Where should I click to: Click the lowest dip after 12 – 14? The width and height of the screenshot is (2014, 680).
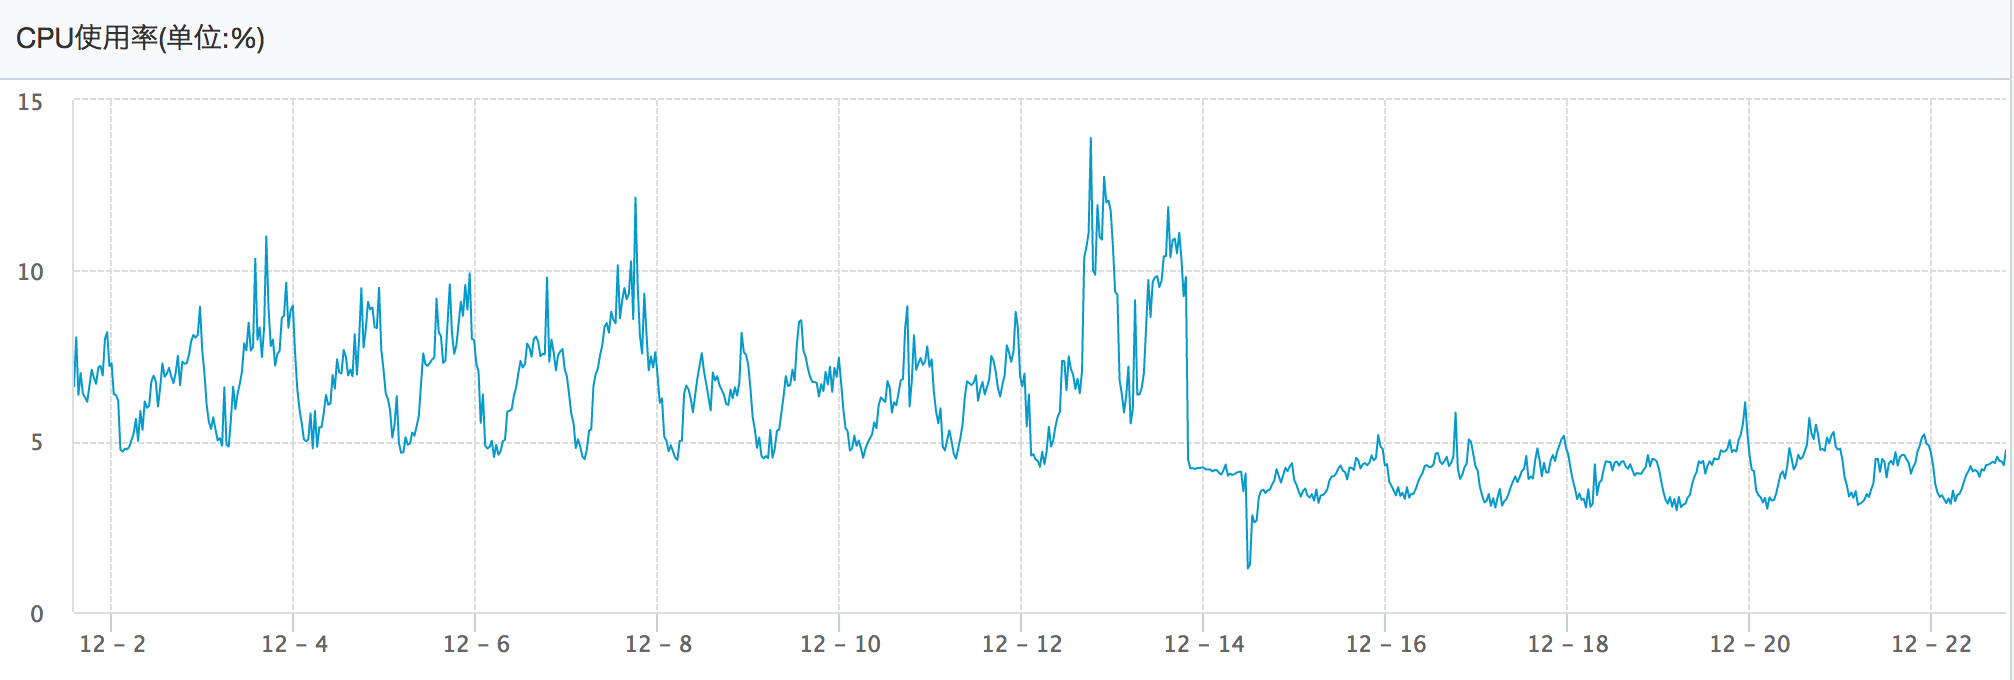point(1248,567)
